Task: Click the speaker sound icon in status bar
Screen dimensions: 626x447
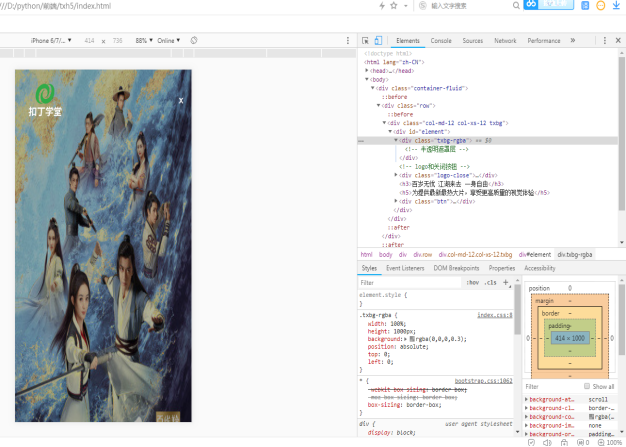Action: 547,443
